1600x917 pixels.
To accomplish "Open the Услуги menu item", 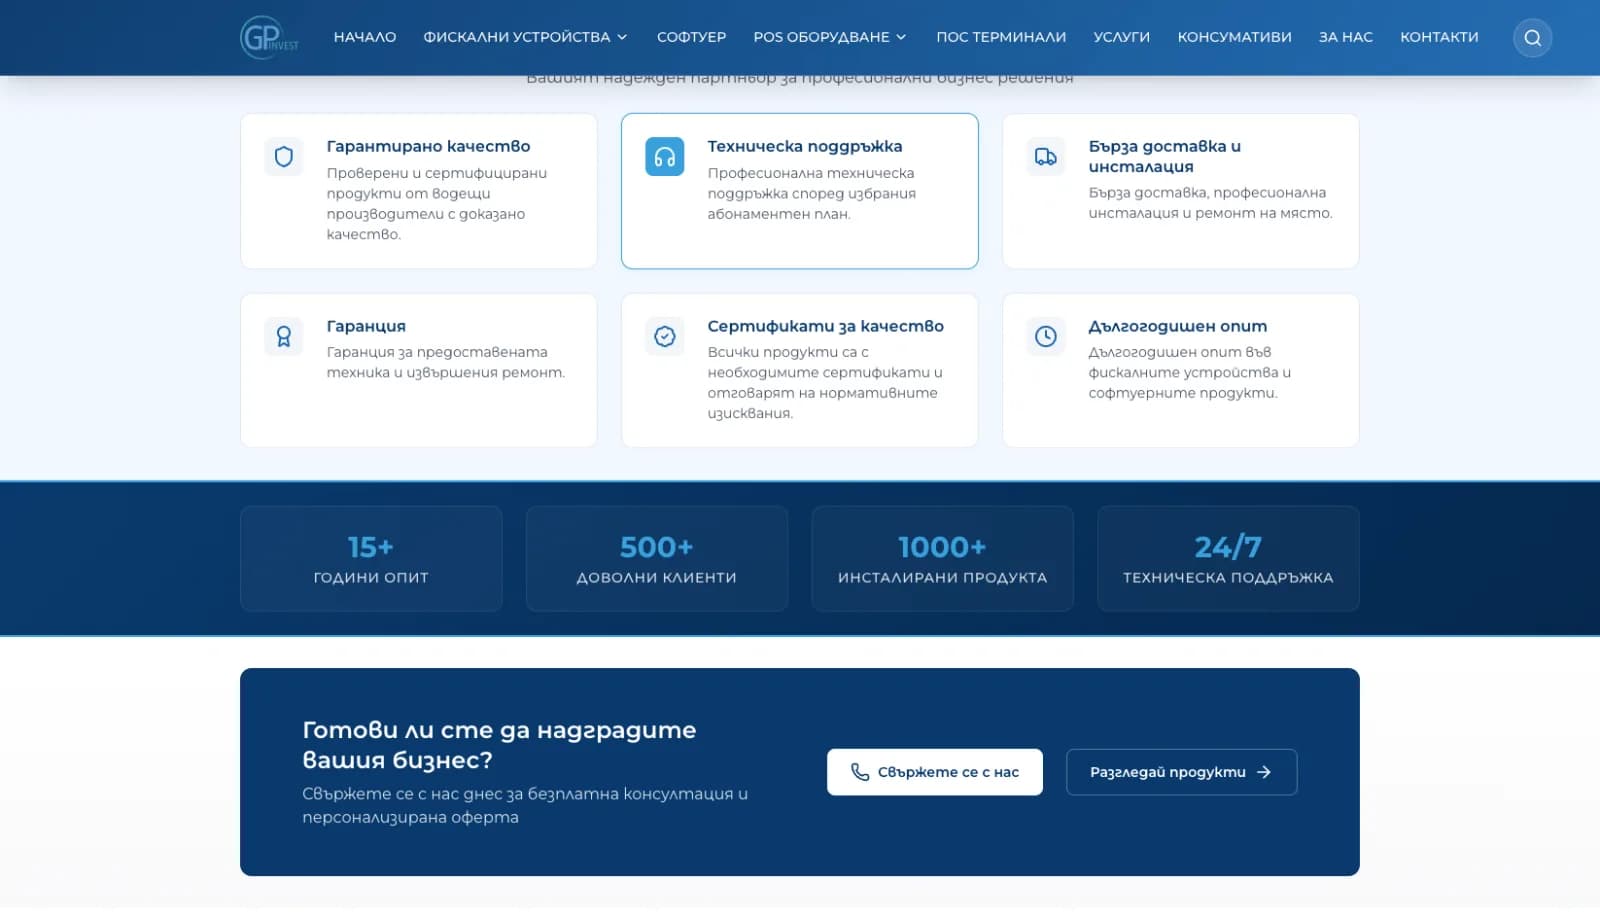I will click(1122, 37).
